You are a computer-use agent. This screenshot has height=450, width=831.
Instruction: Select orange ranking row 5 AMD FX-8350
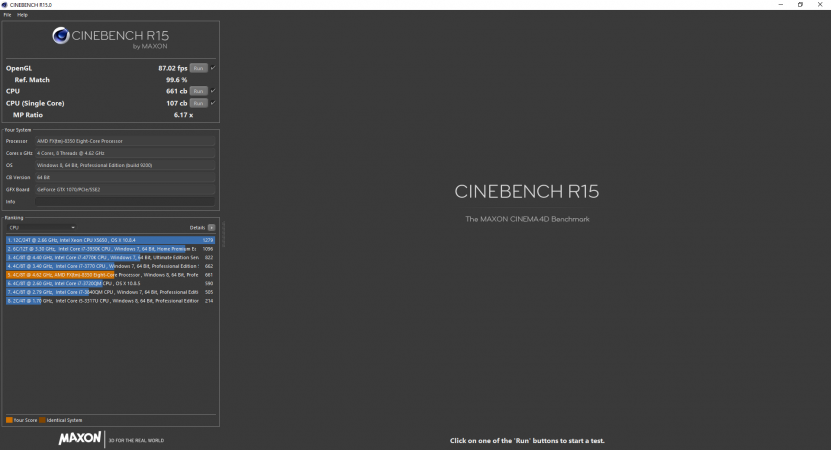point(110,275)
